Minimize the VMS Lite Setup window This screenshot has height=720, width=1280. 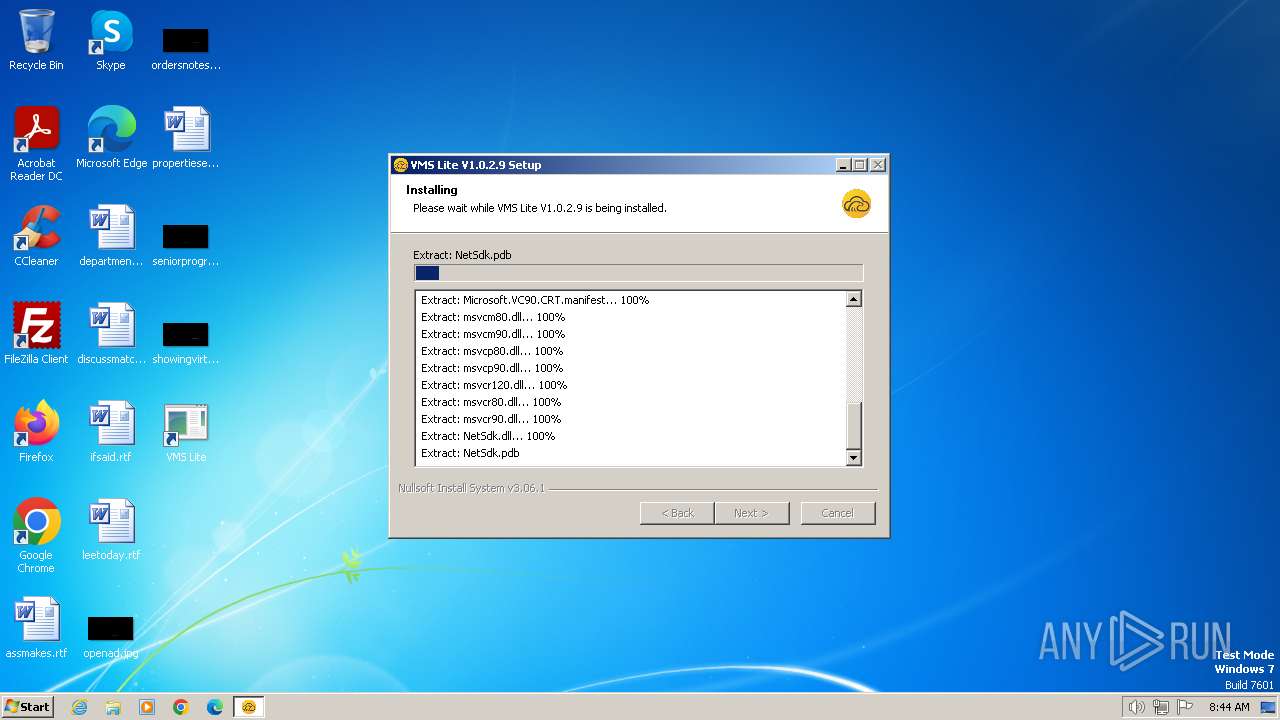tap(843, 165)
